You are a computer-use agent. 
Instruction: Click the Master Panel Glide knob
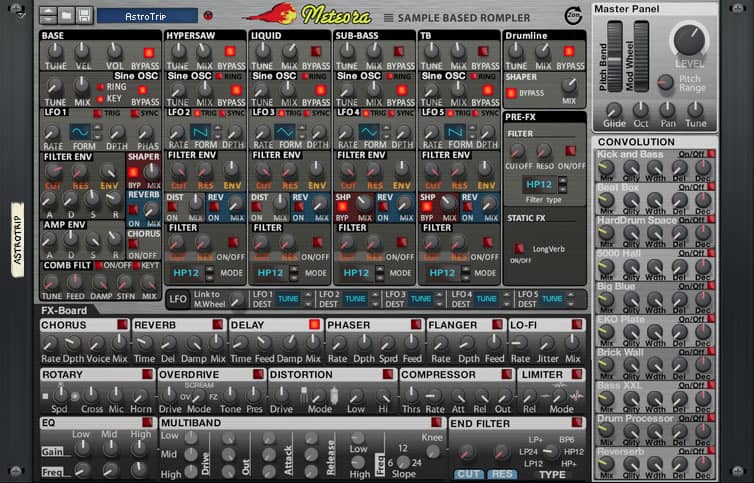click(614, 110)
